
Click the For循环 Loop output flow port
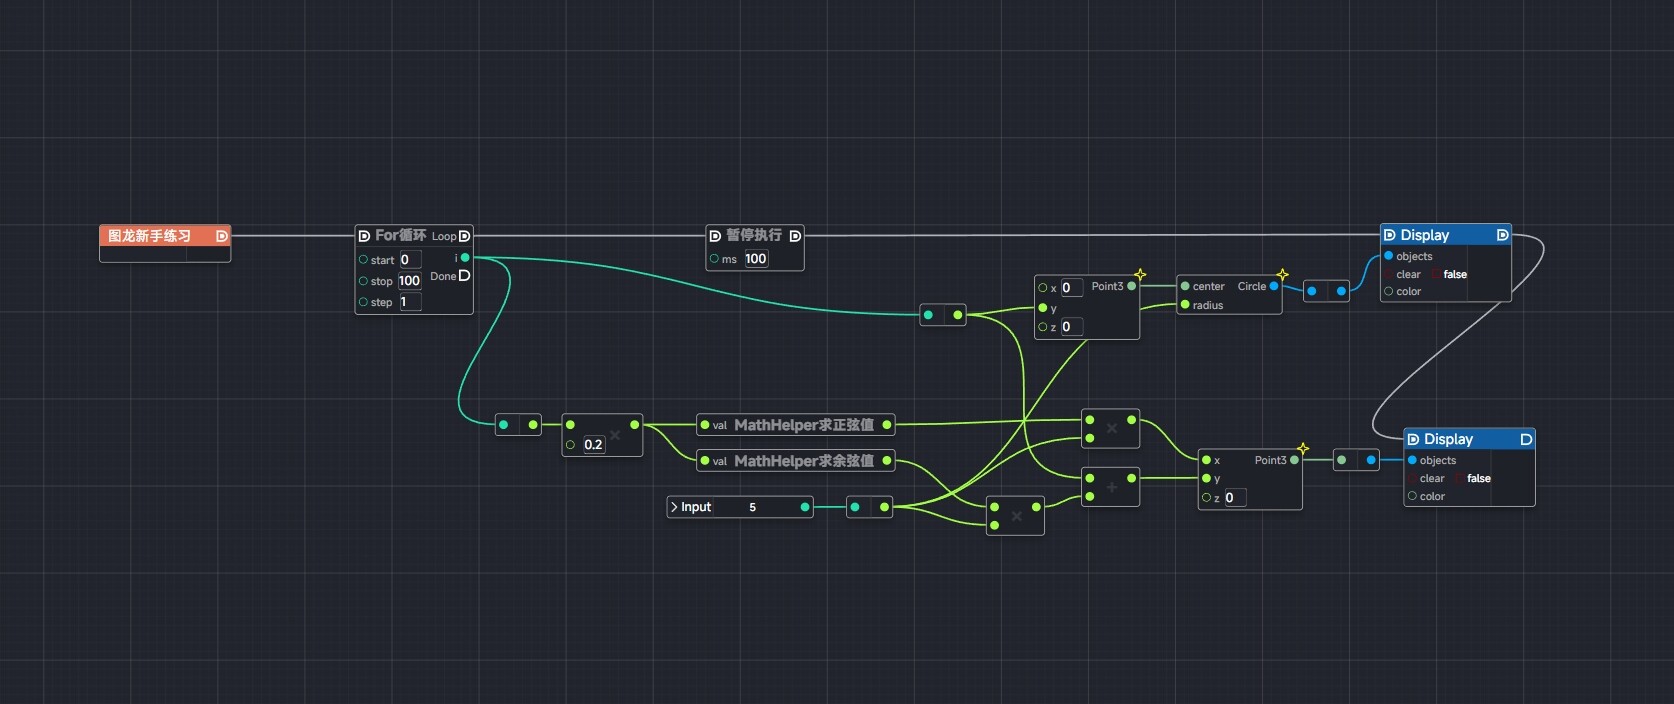pos(464,236)
